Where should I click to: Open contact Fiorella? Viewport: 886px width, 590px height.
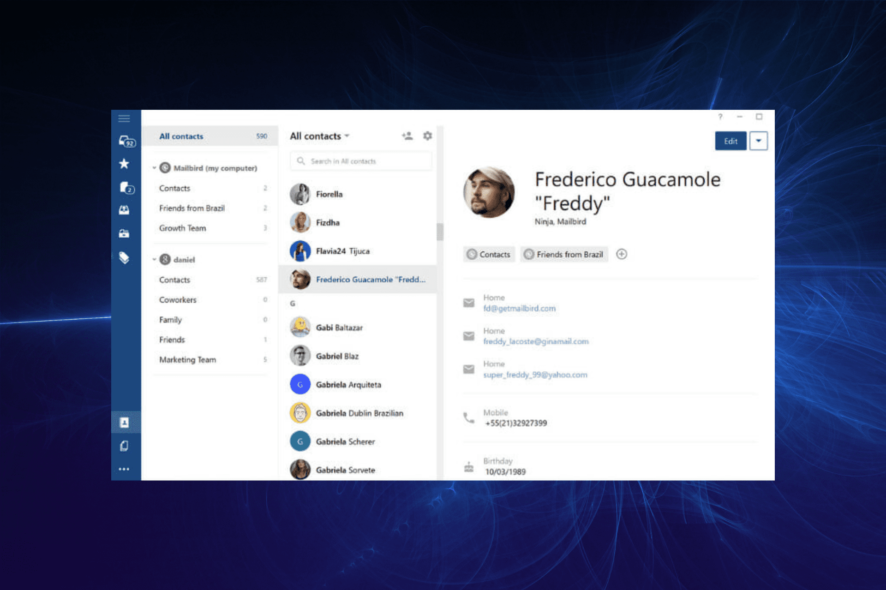pos(358,194)
